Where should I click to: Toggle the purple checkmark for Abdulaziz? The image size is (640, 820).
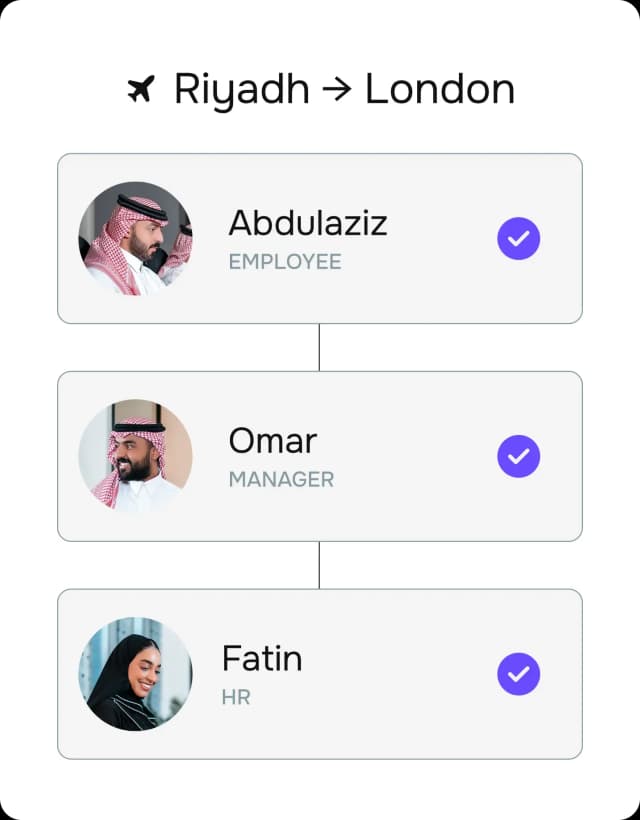coord(518,238)
